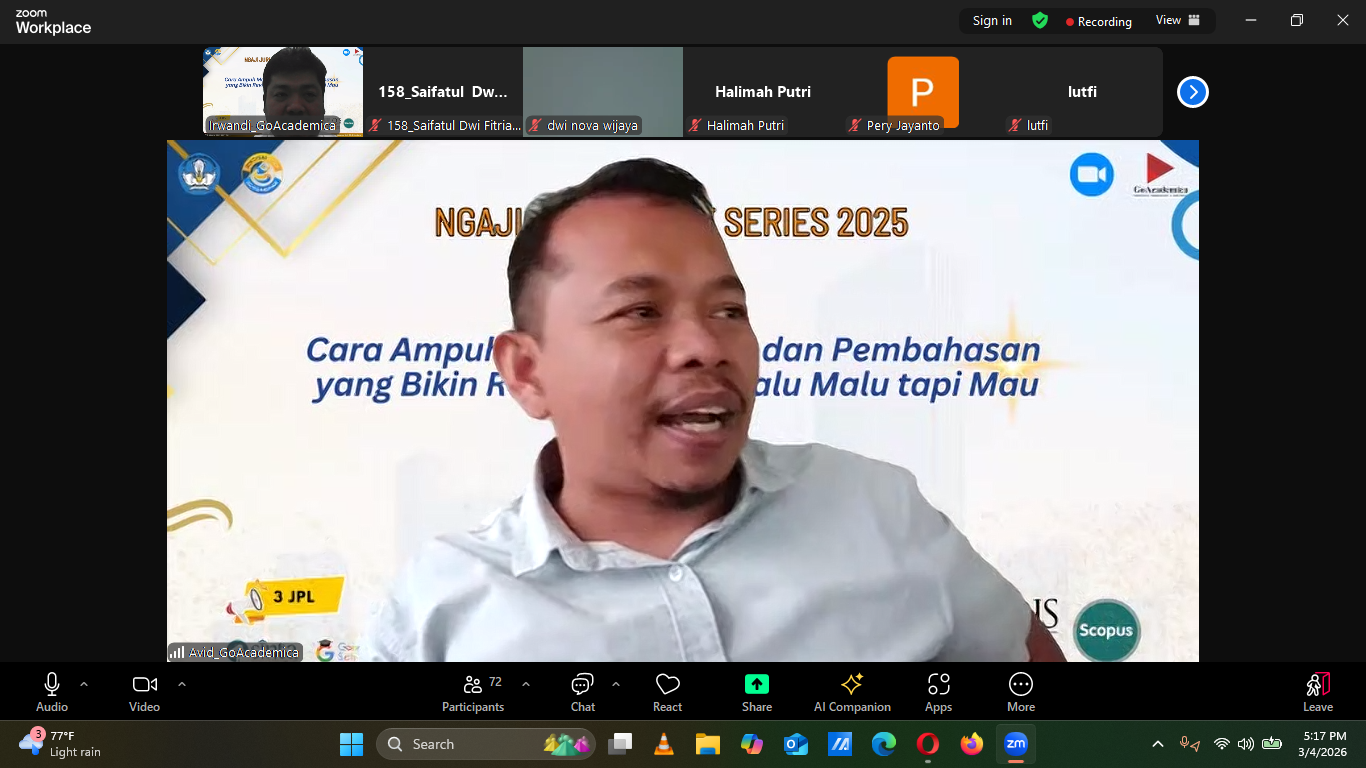Expand the Chat options caret

click(x=616, y=684)
